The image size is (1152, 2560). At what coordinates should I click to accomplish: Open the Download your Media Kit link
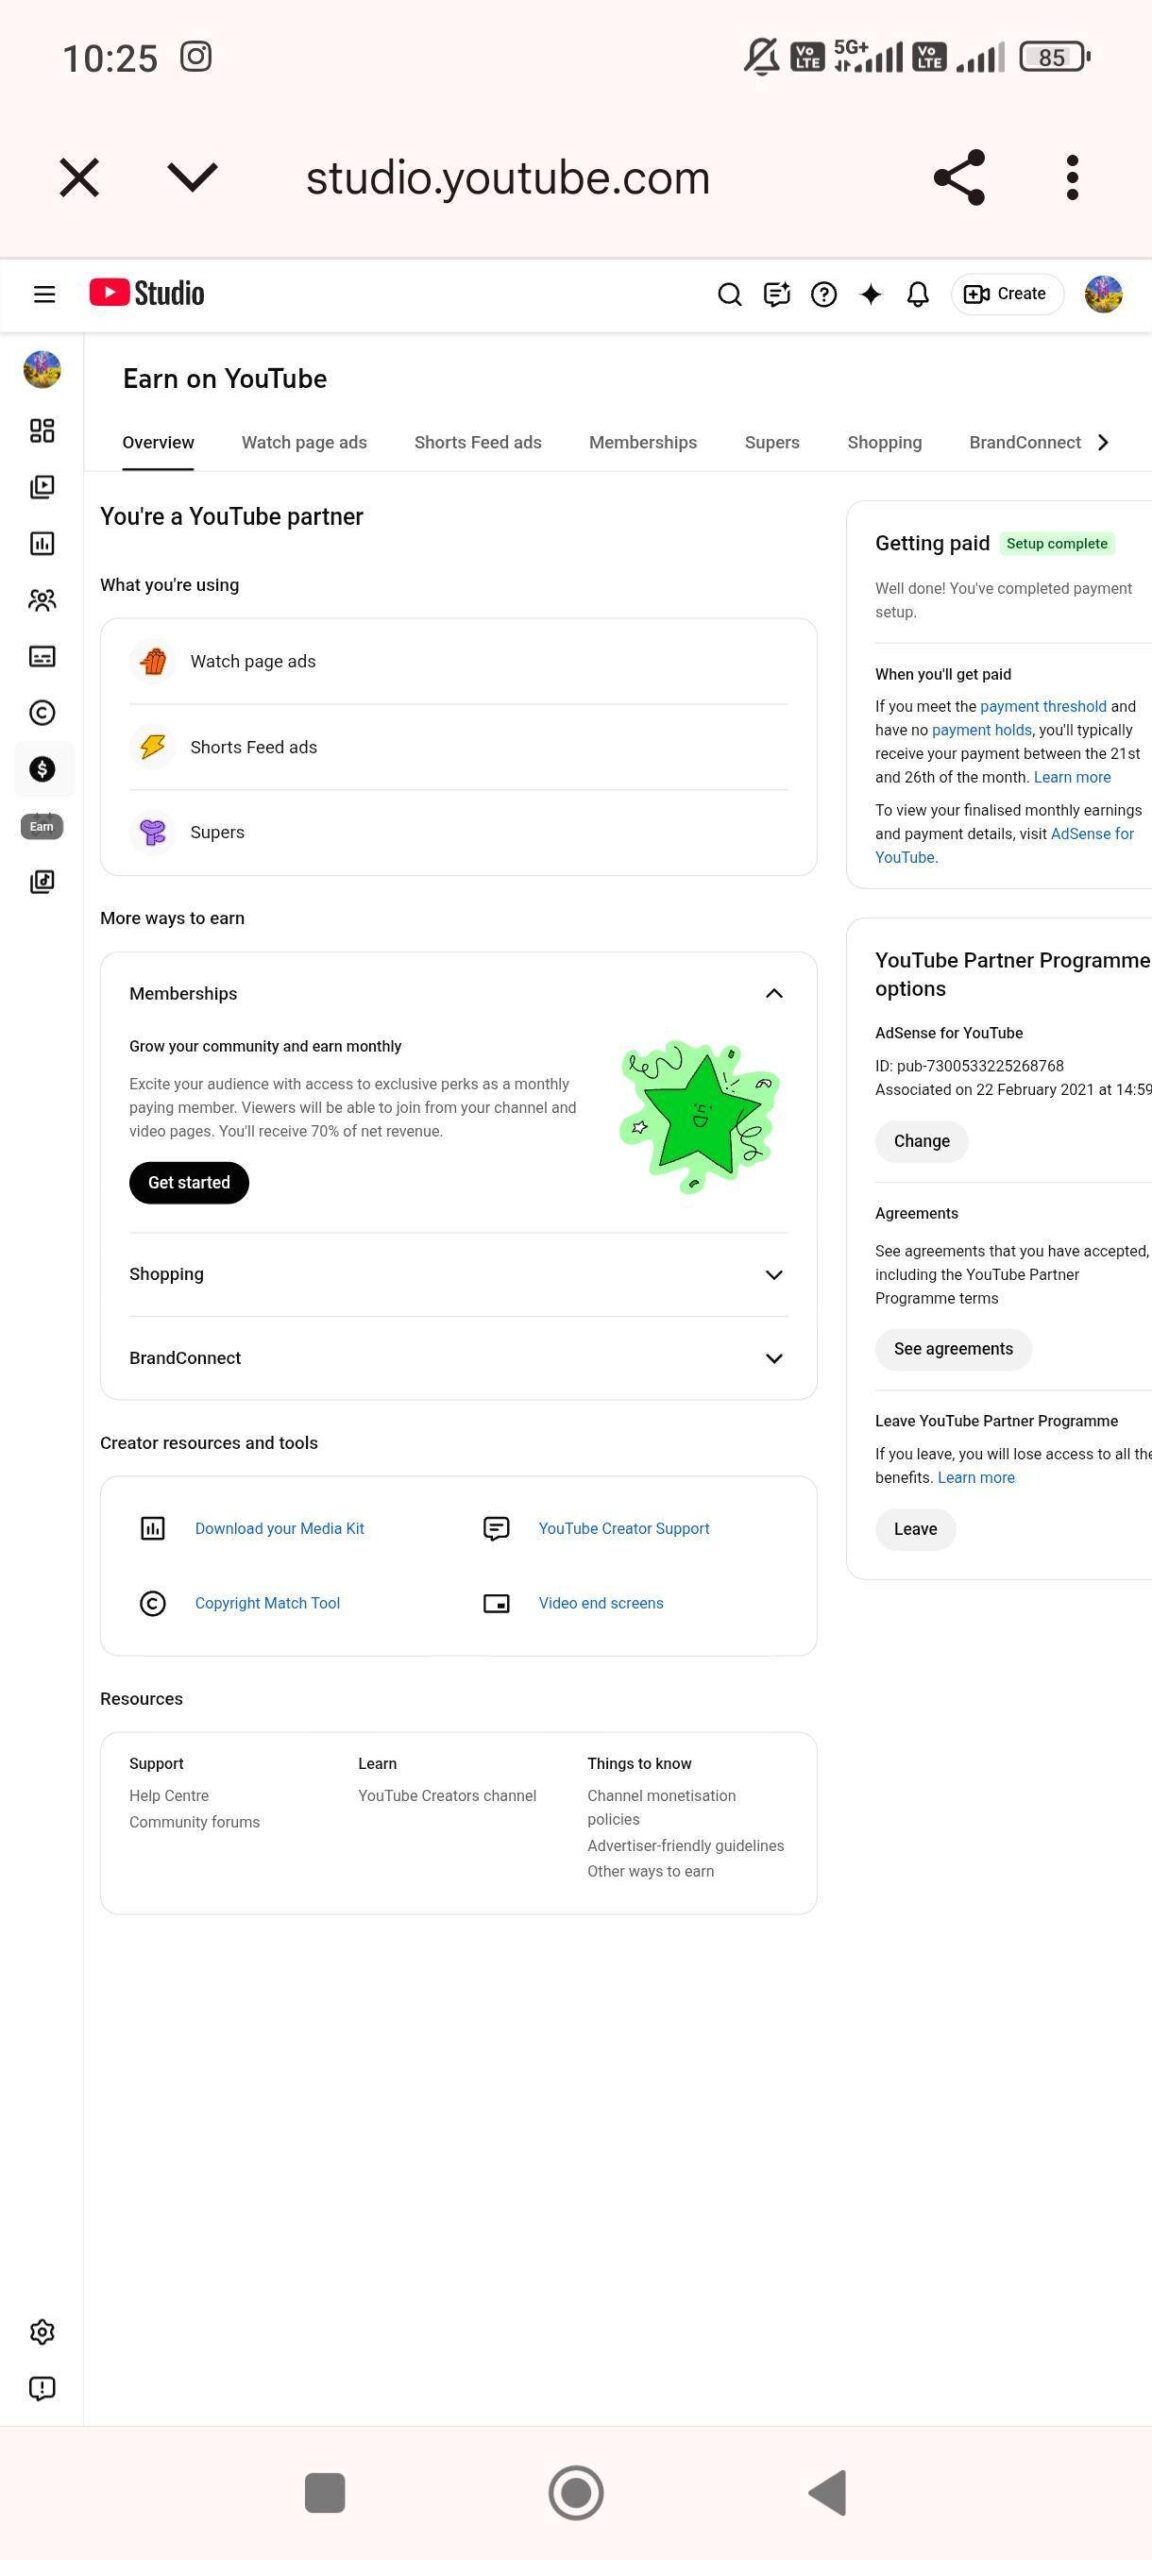click(x=279, y=1528)
